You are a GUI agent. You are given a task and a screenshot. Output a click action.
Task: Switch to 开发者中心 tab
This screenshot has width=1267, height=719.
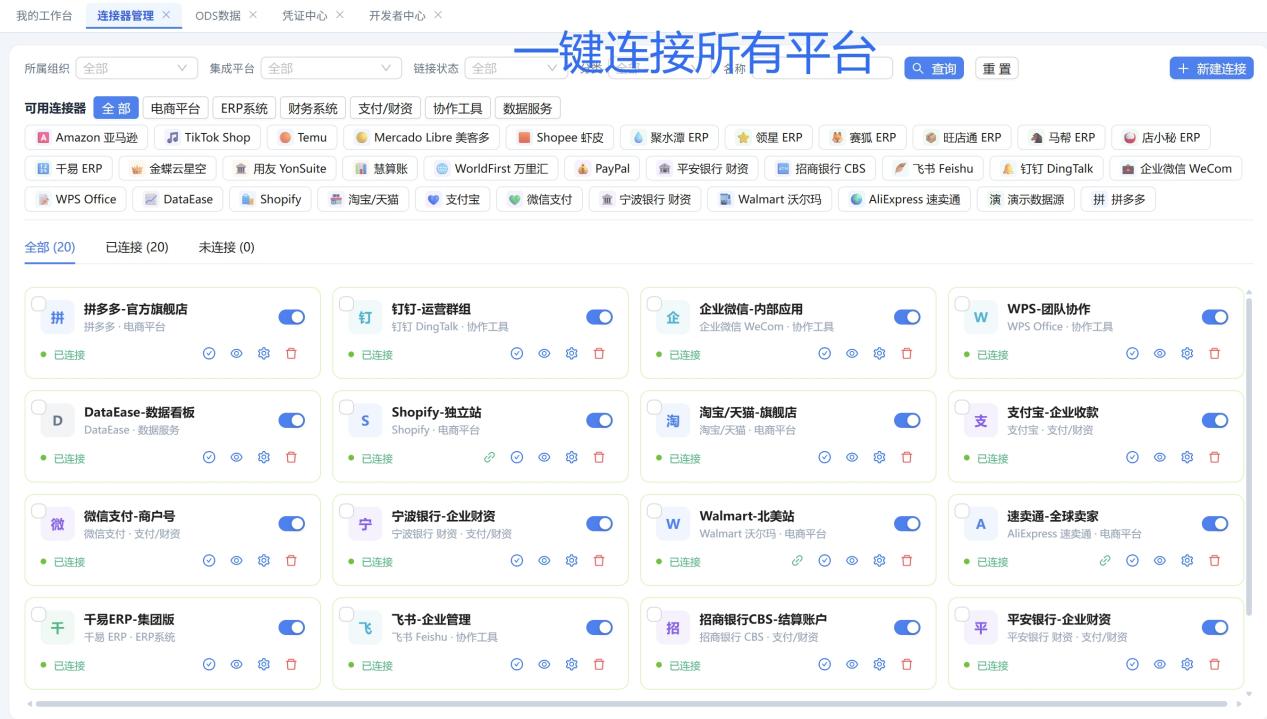pos(397,16)
